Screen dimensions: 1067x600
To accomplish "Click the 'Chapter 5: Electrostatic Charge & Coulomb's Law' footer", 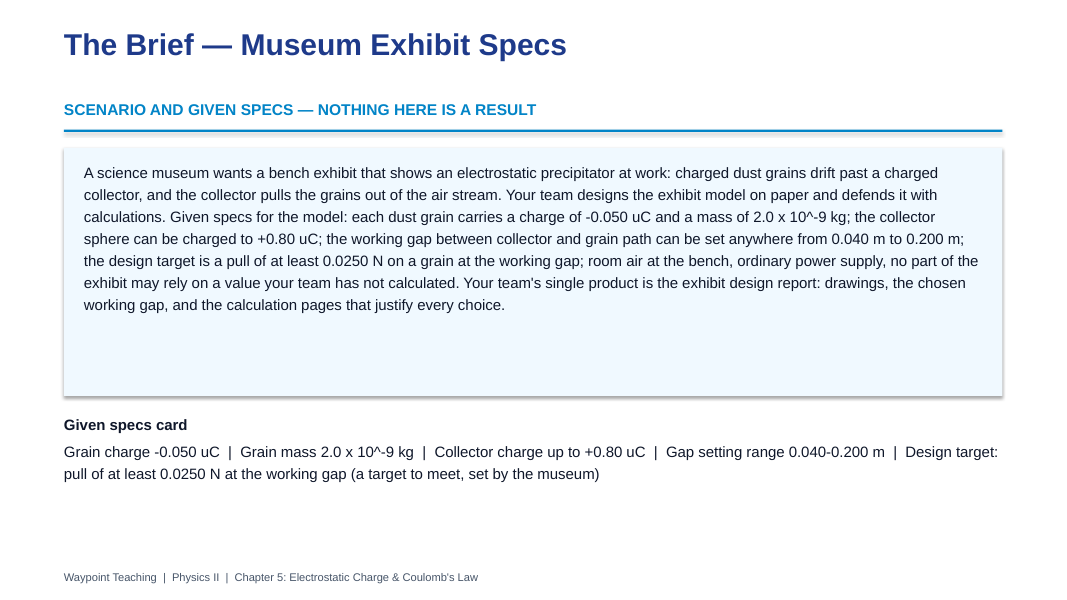I will tap(356, 578).
